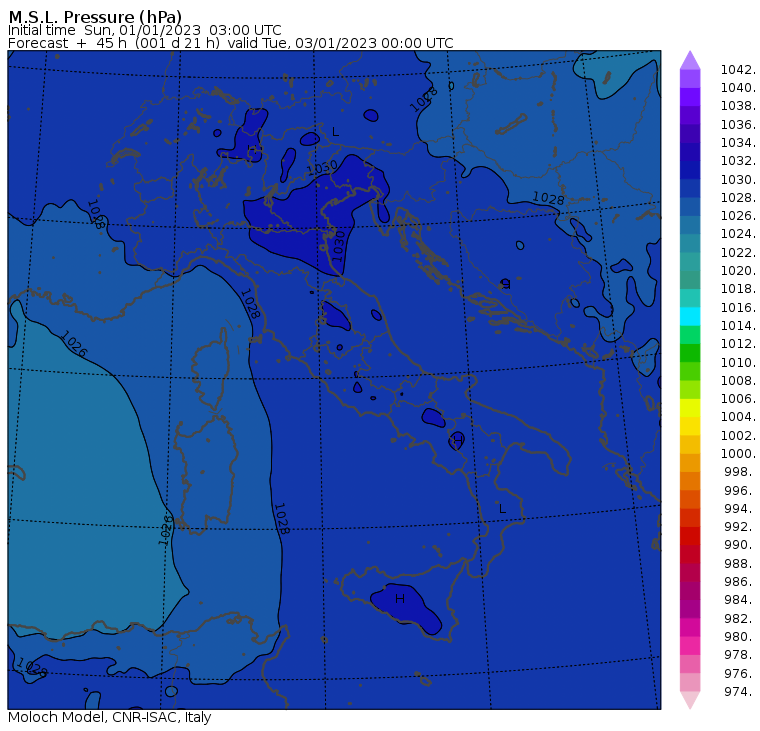Click the 'Moloch Model, CNR-ISAC, Italy' credit text
The image size is (760, 731).
(110, 717)
